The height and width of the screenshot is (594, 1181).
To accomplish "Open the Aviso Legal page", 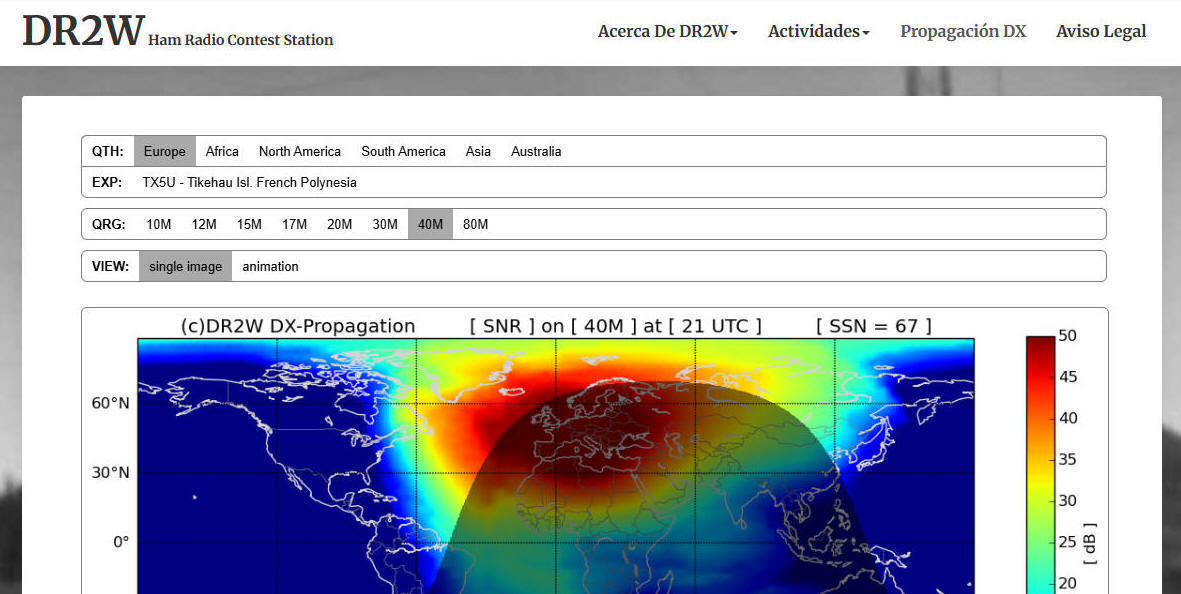I will pyautogui.click(x=1101, y=32).
